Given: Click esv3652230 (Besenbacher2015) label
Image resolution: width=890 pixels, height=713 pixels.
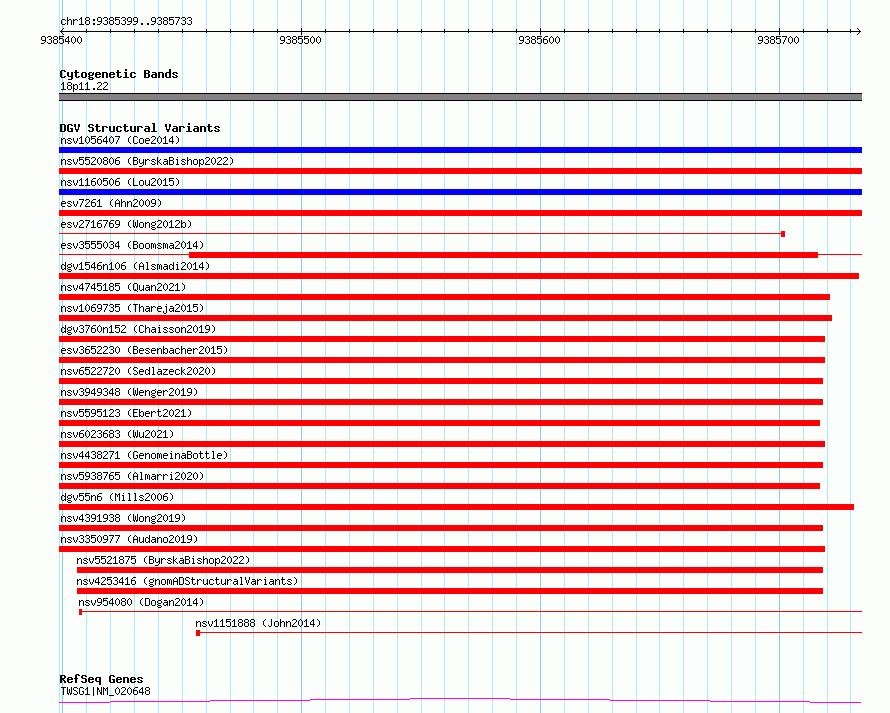Looking at the screenshot, I should pos(144,350).
